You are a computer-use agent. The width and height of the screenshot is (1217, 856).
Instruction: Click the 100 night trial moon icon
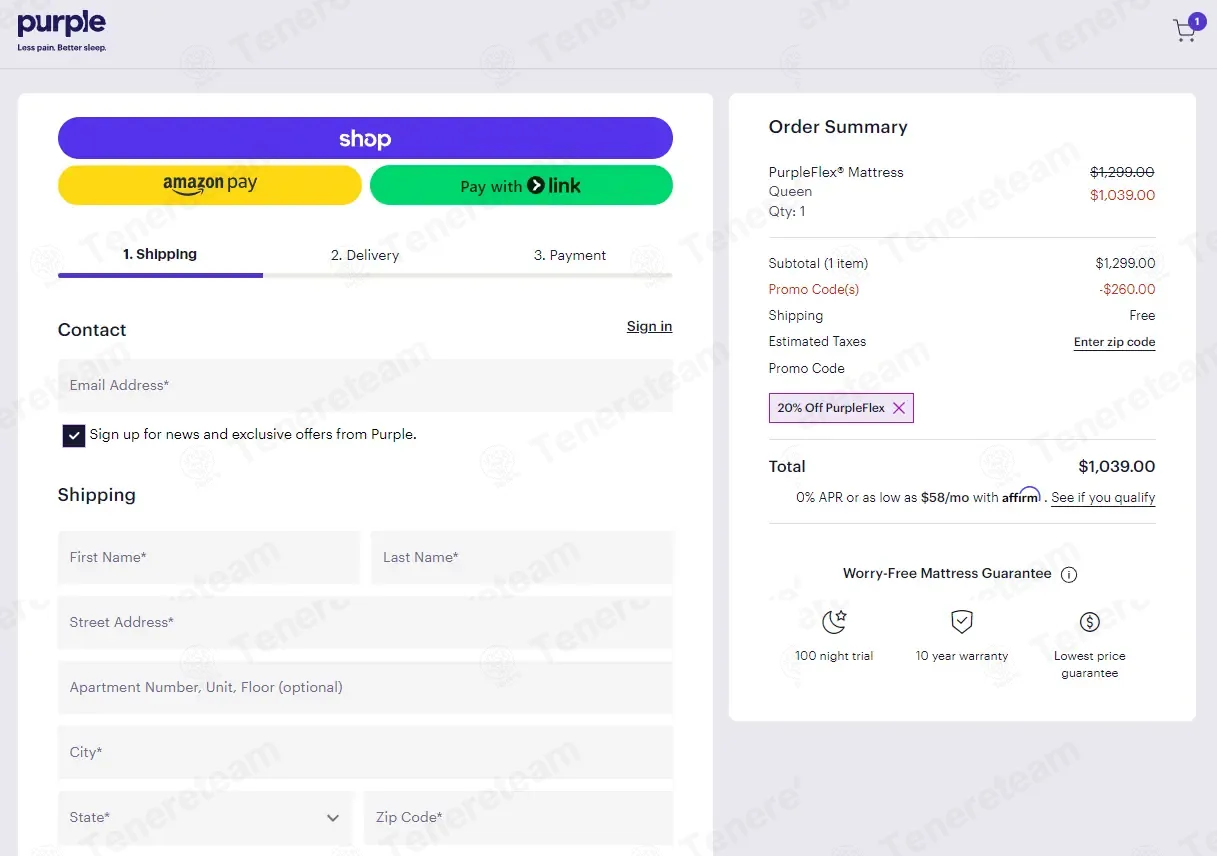[834, 622]
